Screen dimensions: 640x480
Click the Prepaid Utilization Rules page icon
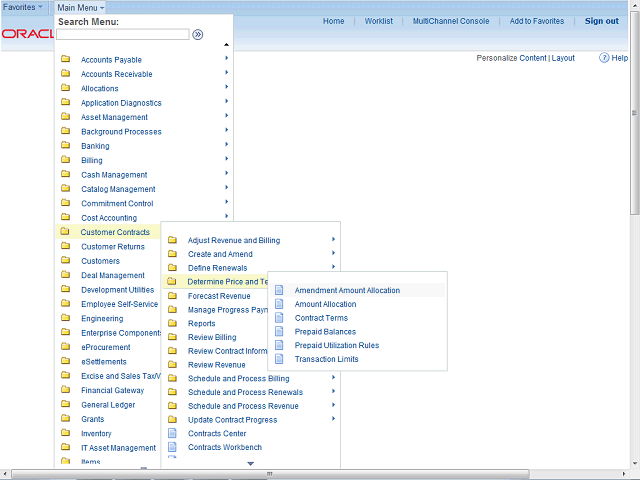(279, 345)
